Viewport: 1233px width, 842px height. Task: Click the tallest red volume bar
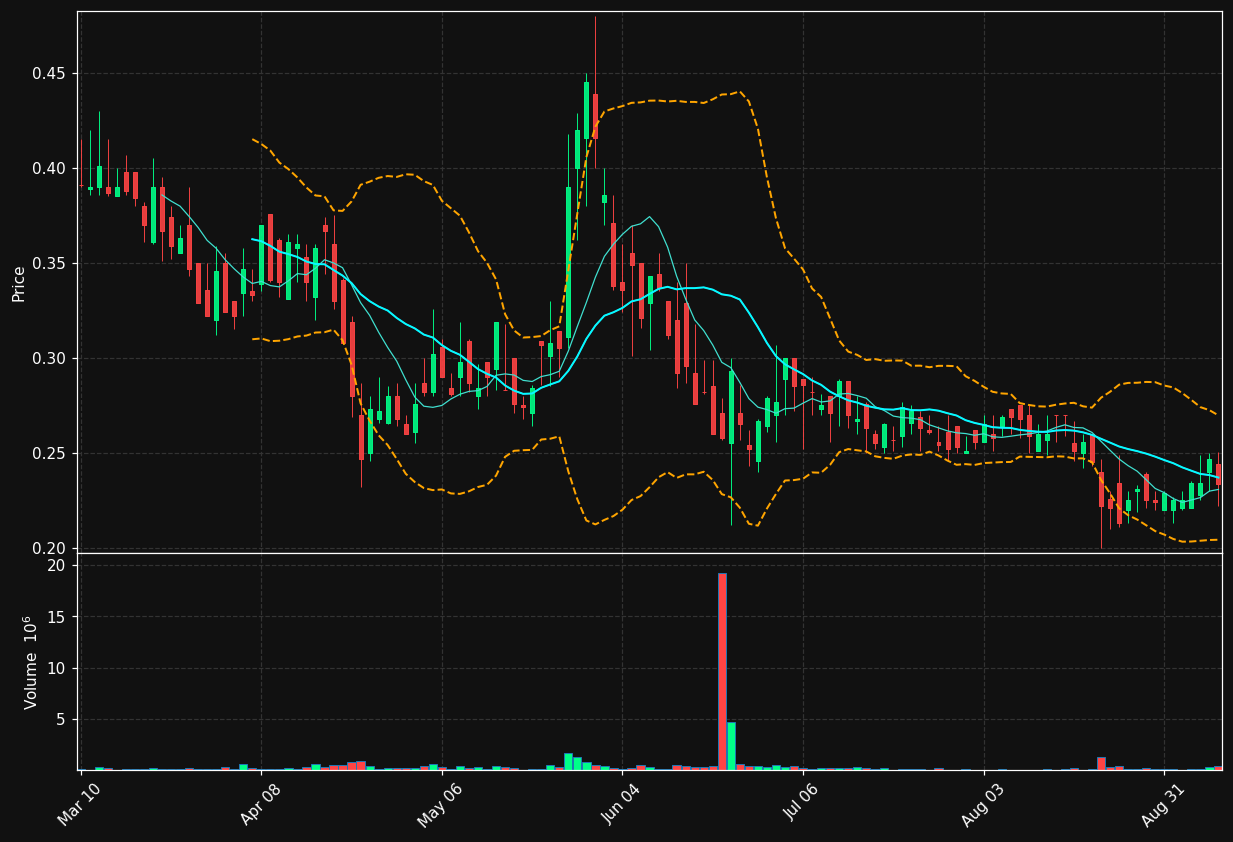click(722, 671)
